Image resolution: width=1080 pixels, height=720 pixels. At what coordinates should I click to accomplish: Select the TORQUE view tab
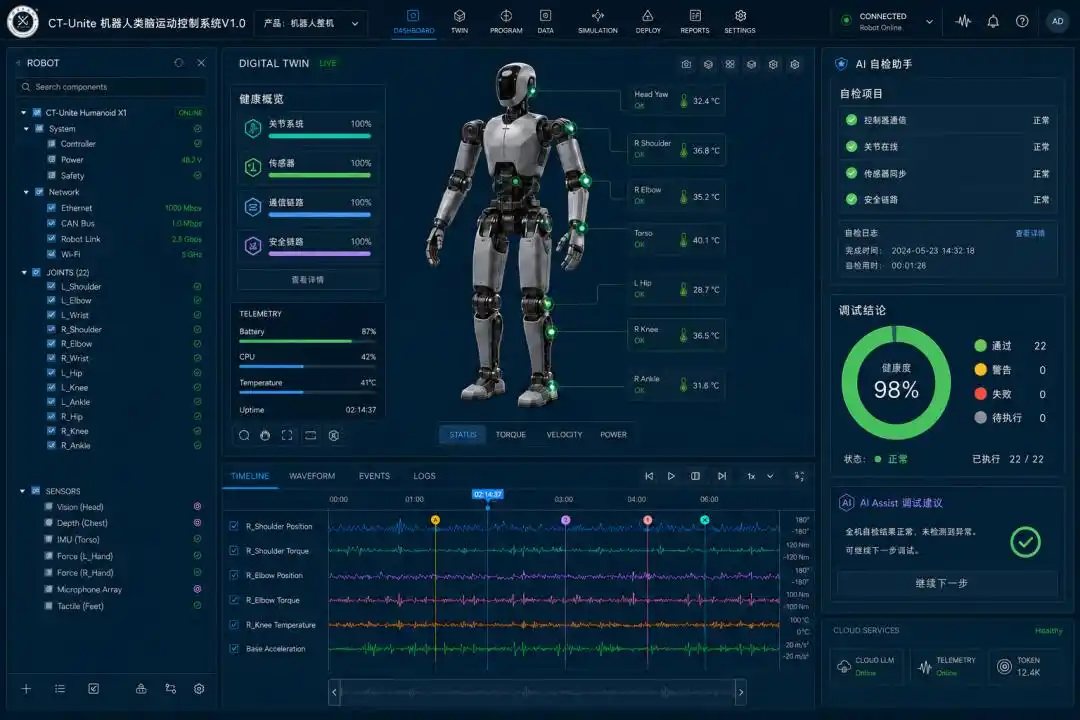click(x=510, y=435)
